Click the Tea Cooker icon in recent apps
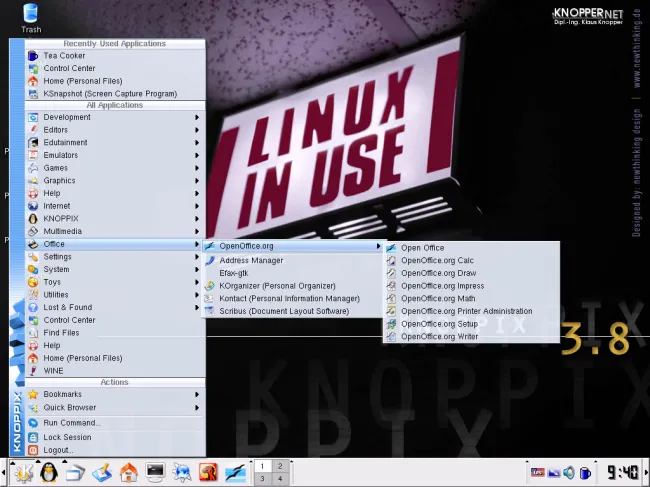The width and height of the screenshot is (650, 487). [33, 56]
